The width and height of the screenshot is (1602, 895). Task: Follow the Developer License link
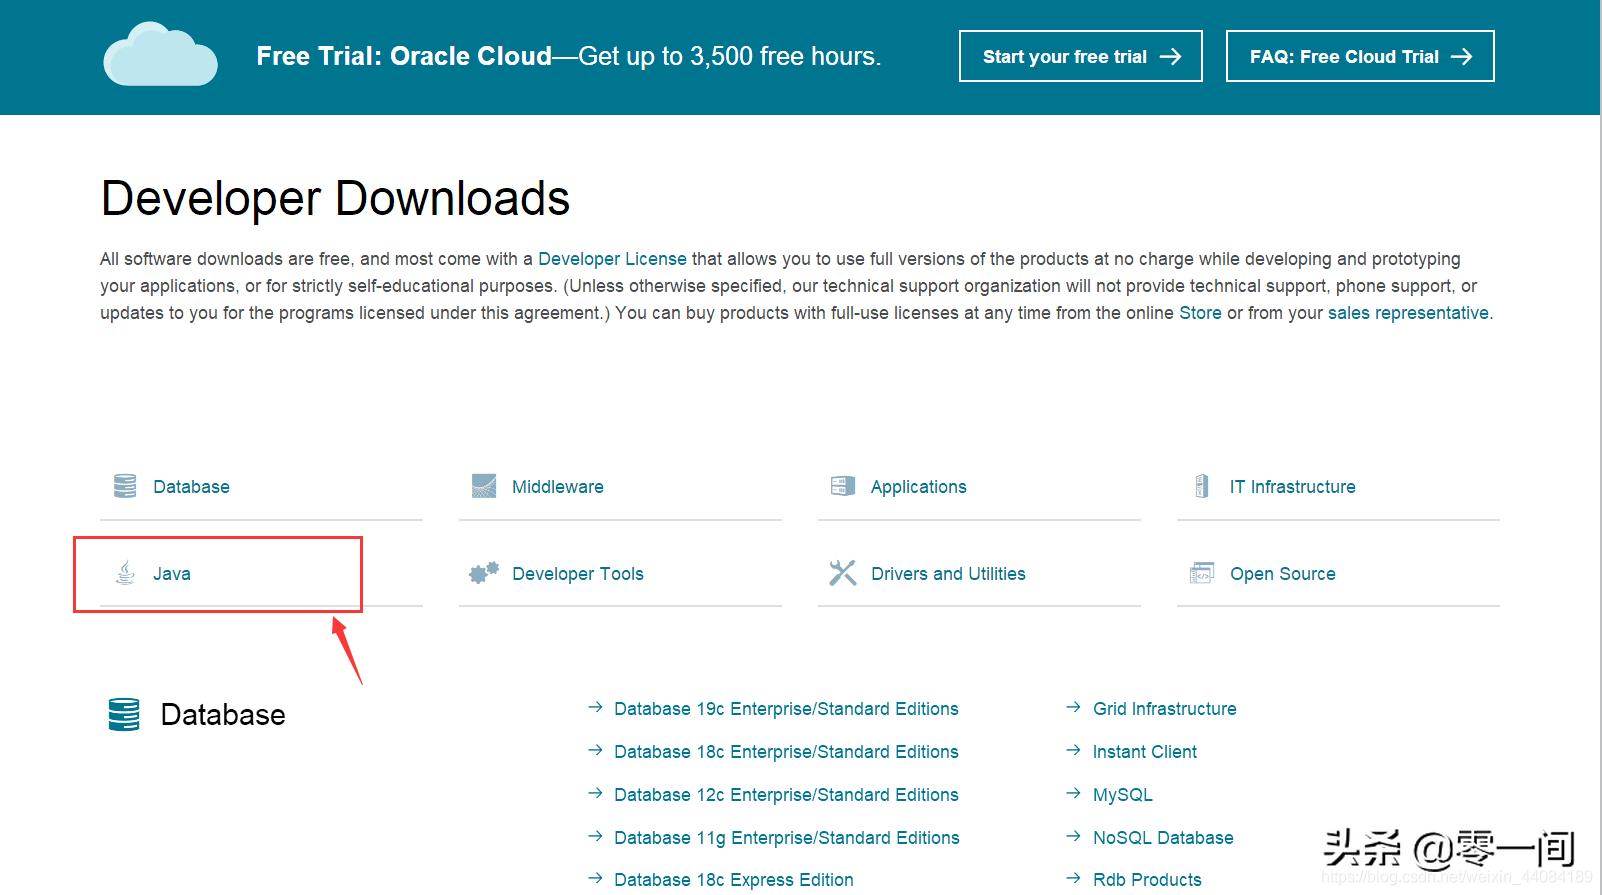[612, 259]
